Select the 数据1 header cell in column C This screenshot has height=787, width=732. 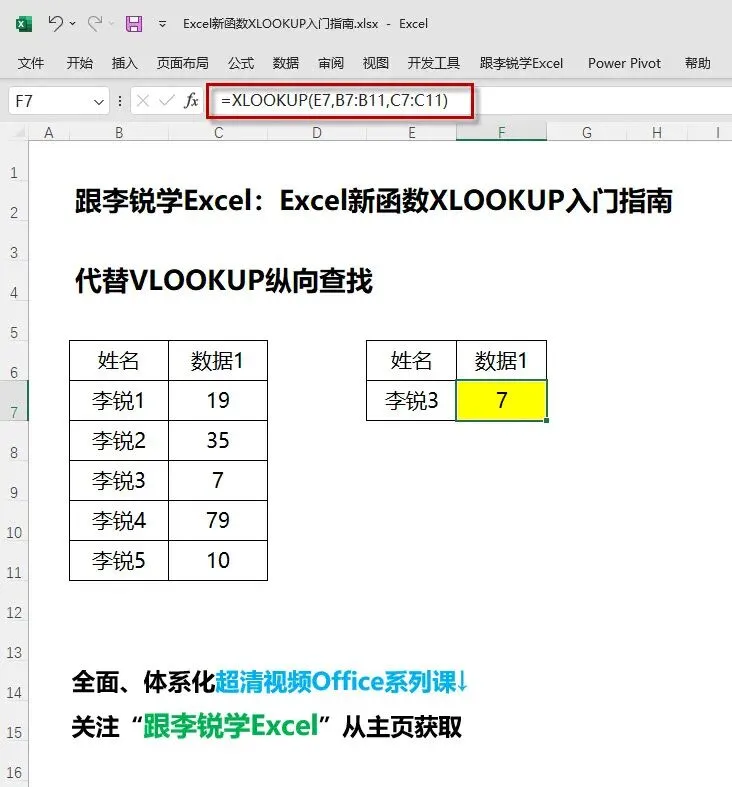click(x=218, y=360)
